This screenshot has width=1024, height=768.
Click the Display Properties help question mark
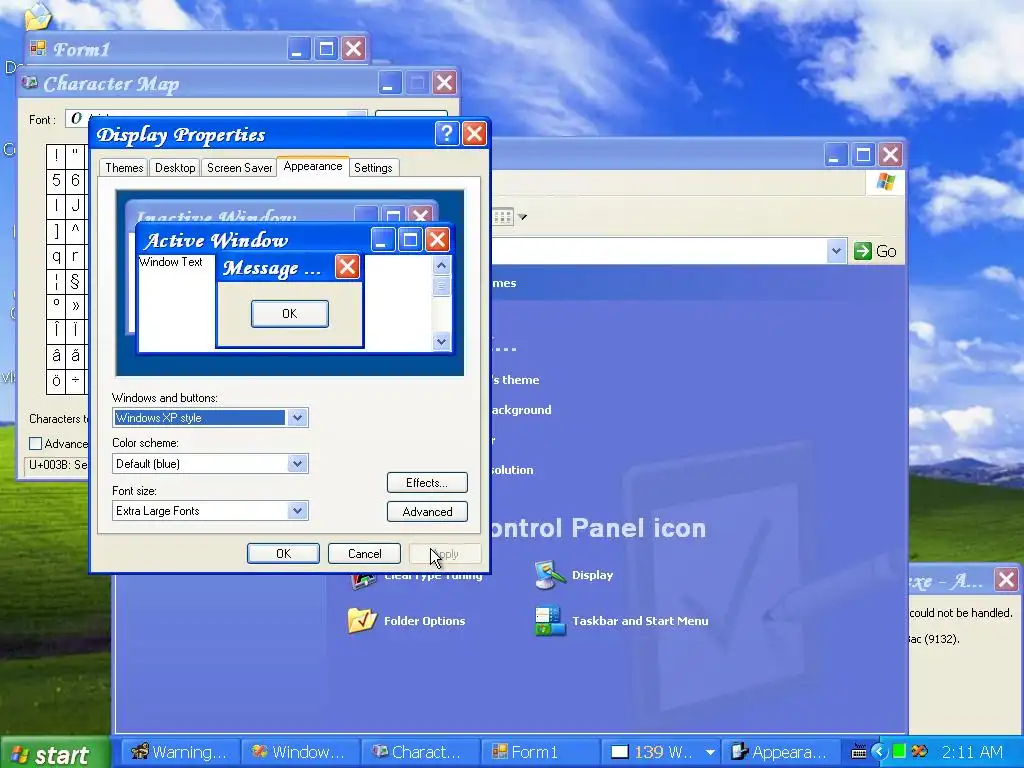click(447, 134)
